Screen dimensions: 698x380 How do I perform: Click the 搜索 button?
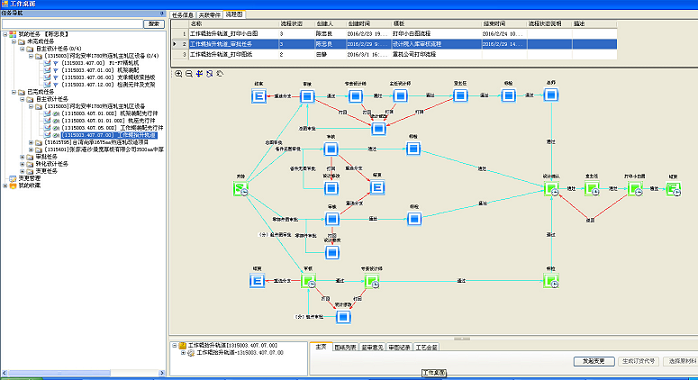click(154, 24)
